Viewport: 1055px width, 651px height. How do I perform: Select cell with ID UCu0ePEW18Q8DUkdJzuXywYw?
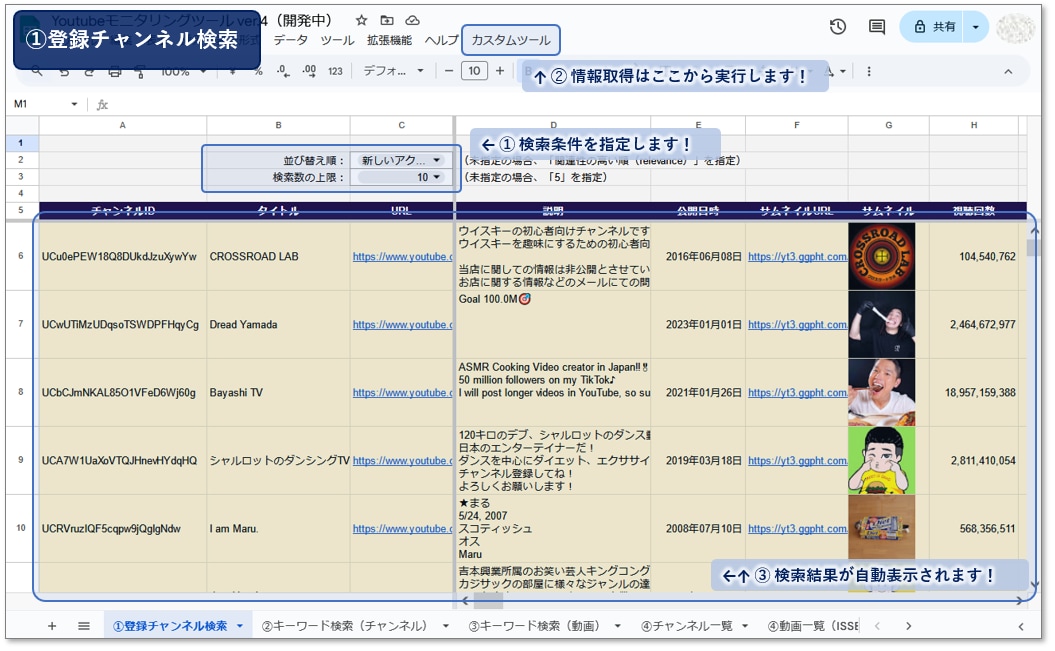(122, 256)
